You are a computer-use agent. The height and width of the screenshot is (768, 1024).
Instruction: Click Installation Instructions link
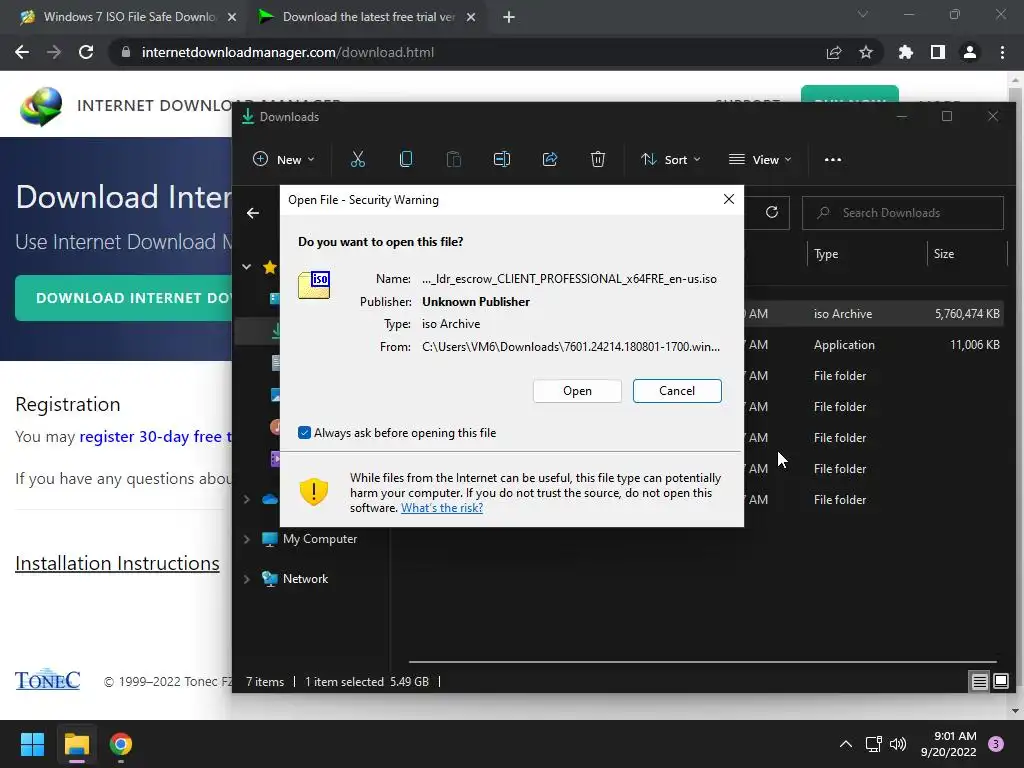click(x=118, y=564)
